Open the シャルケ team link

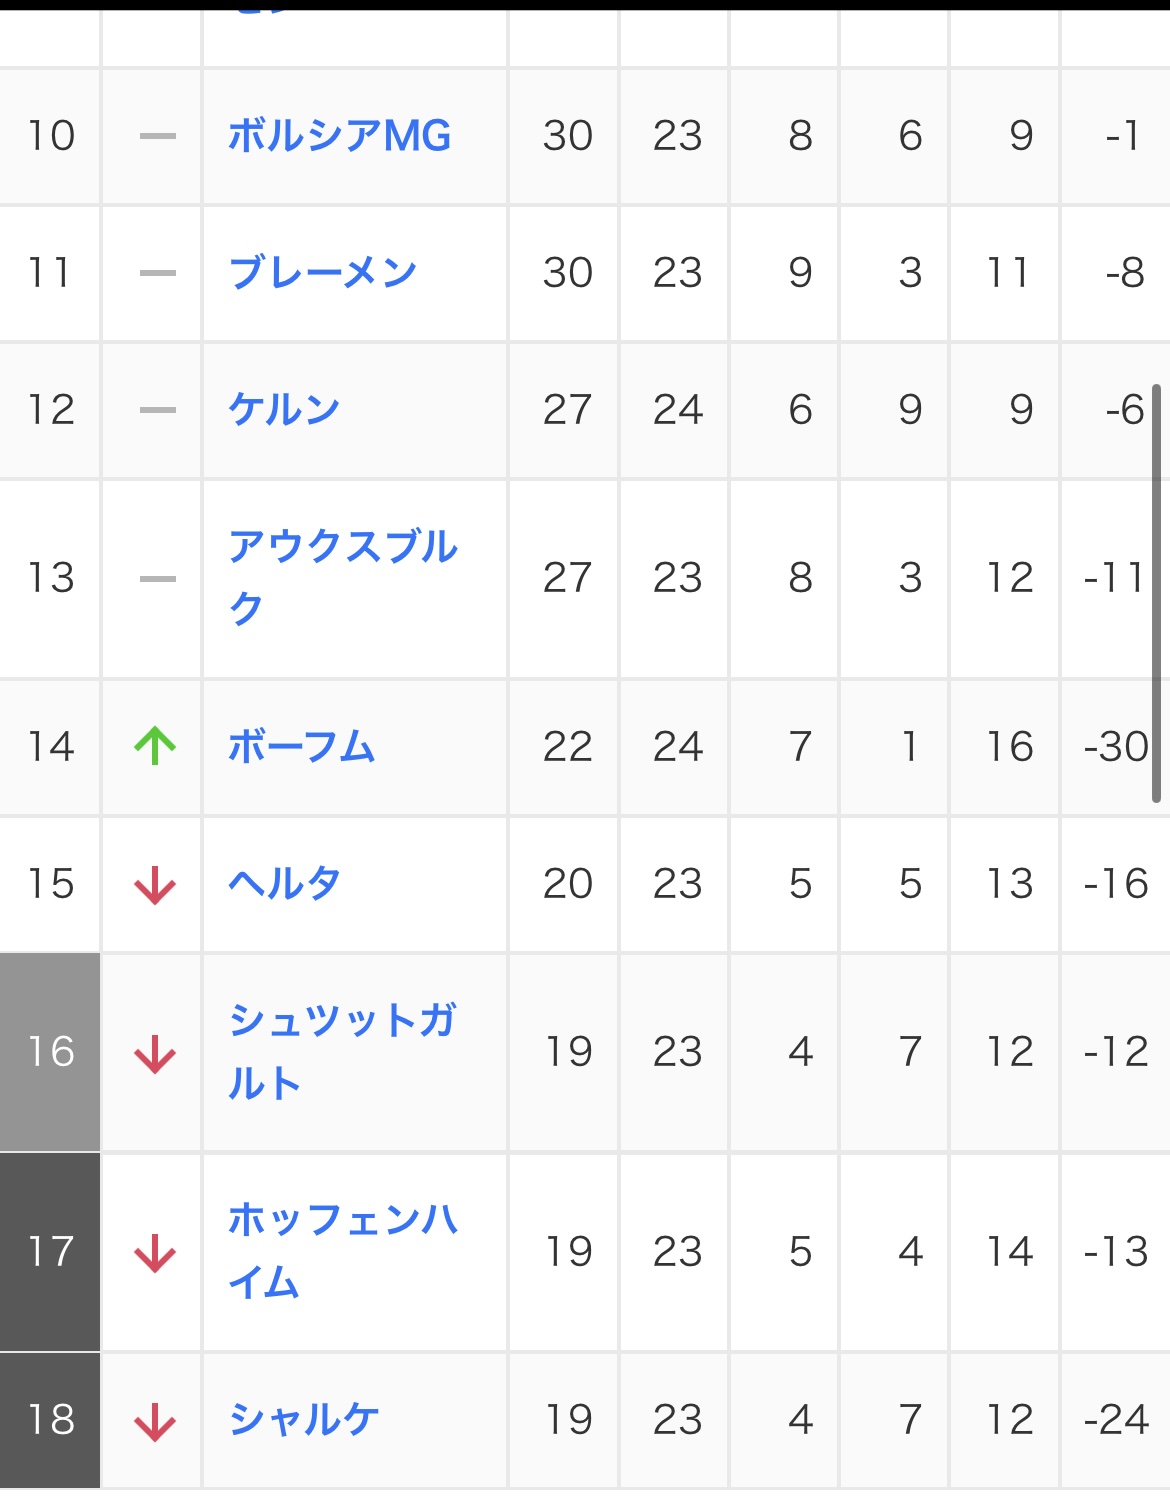(x=303, y=1420)
